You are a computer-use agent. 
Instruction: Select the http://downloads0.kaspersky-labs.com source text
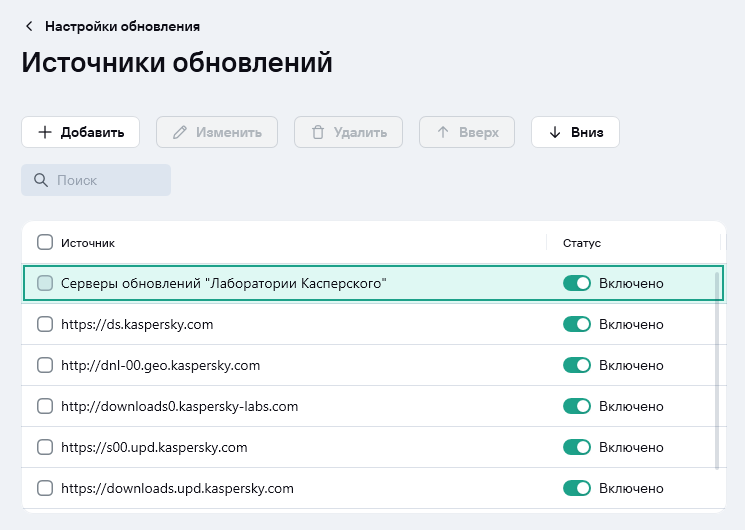179,406
